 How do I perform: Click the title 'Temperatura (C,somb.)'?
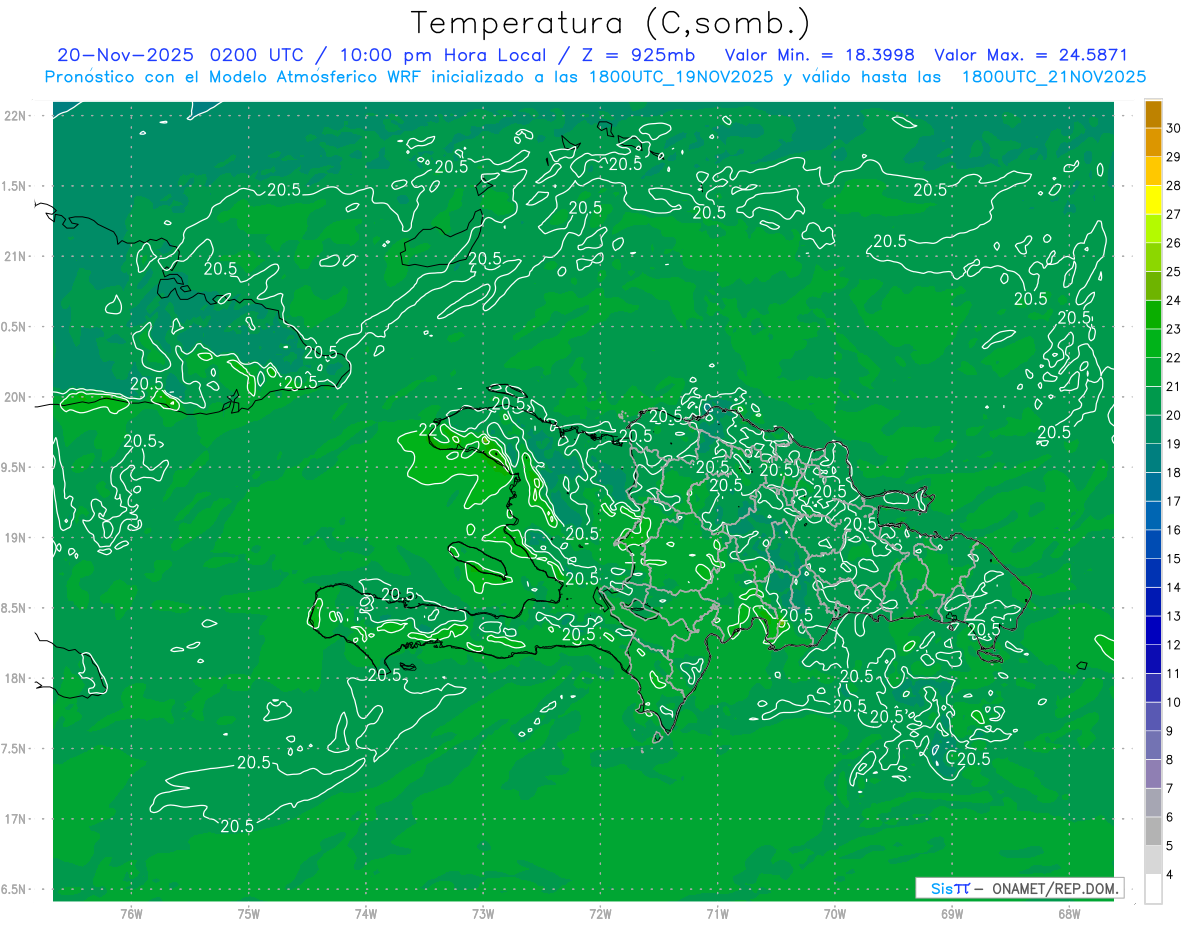tap(611, 23)
